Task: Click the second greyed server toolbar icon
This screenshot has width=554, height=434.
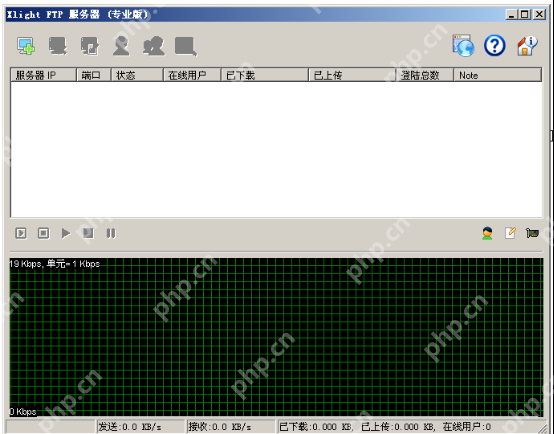Action: pyautogui.click(x=58, y=46)
